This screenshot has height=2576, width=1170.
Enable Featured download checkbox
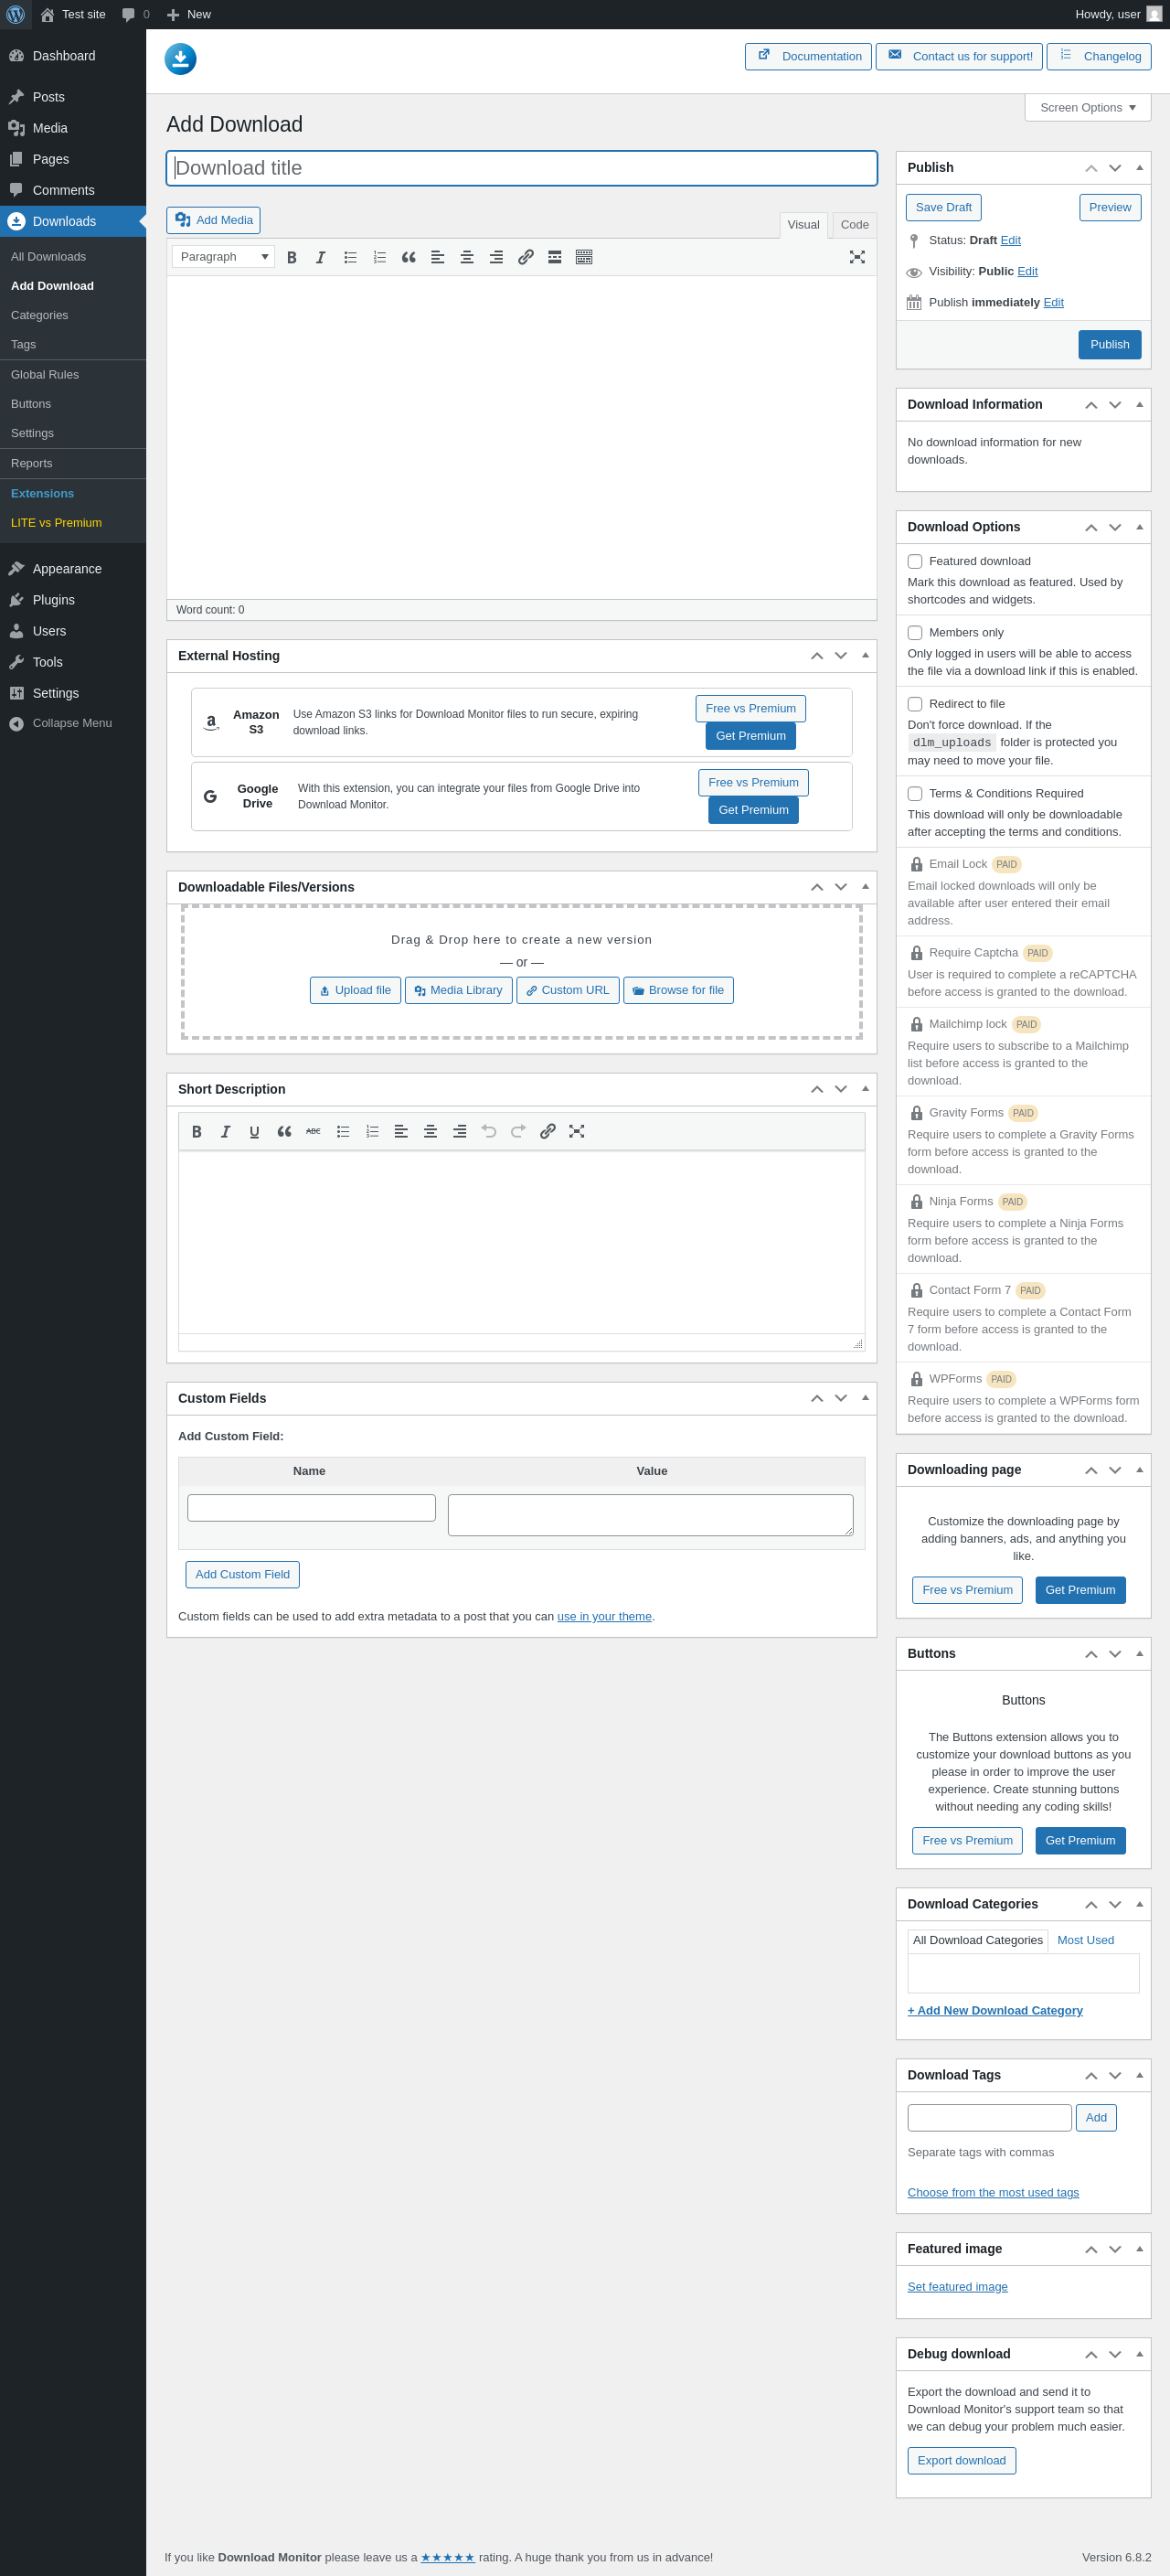tap(915, 562)
